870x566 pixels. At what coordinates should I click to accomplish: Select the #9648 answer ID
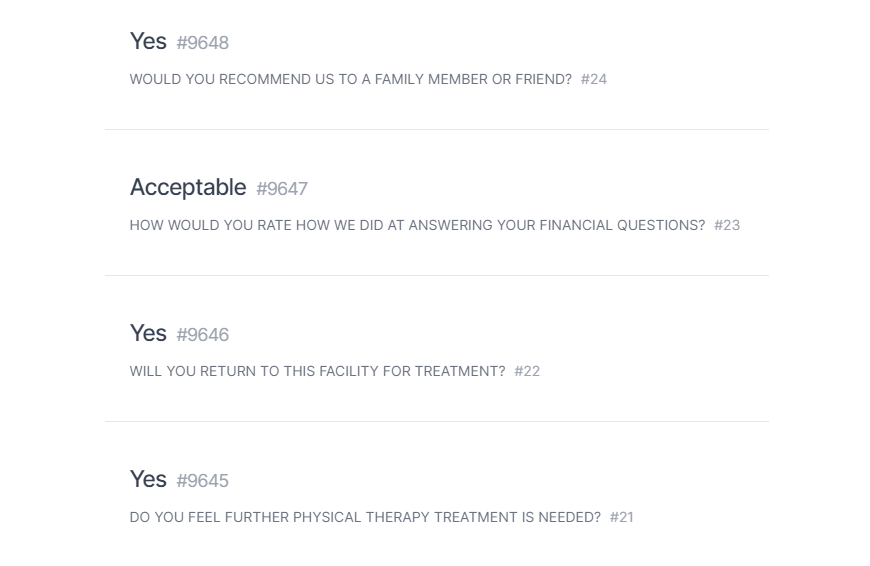(x=202, y=43)
